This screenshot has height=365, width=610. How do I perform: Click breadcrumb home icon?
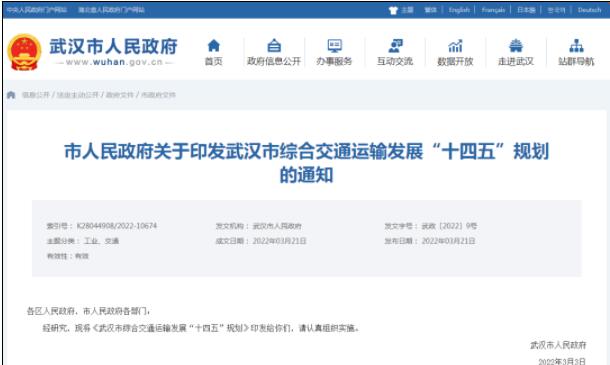click(x=11, y=95)
